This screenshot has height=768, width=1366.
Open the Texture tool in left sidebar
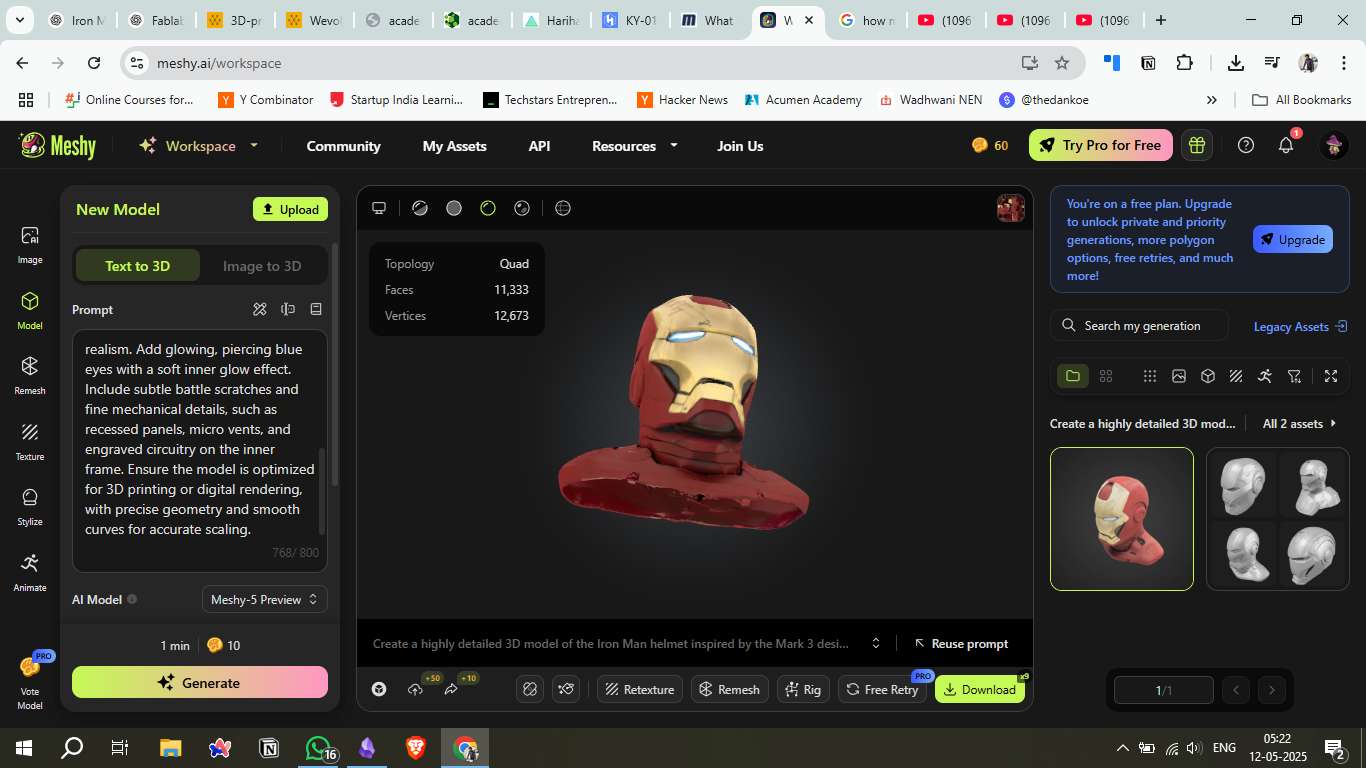(30, 442)
